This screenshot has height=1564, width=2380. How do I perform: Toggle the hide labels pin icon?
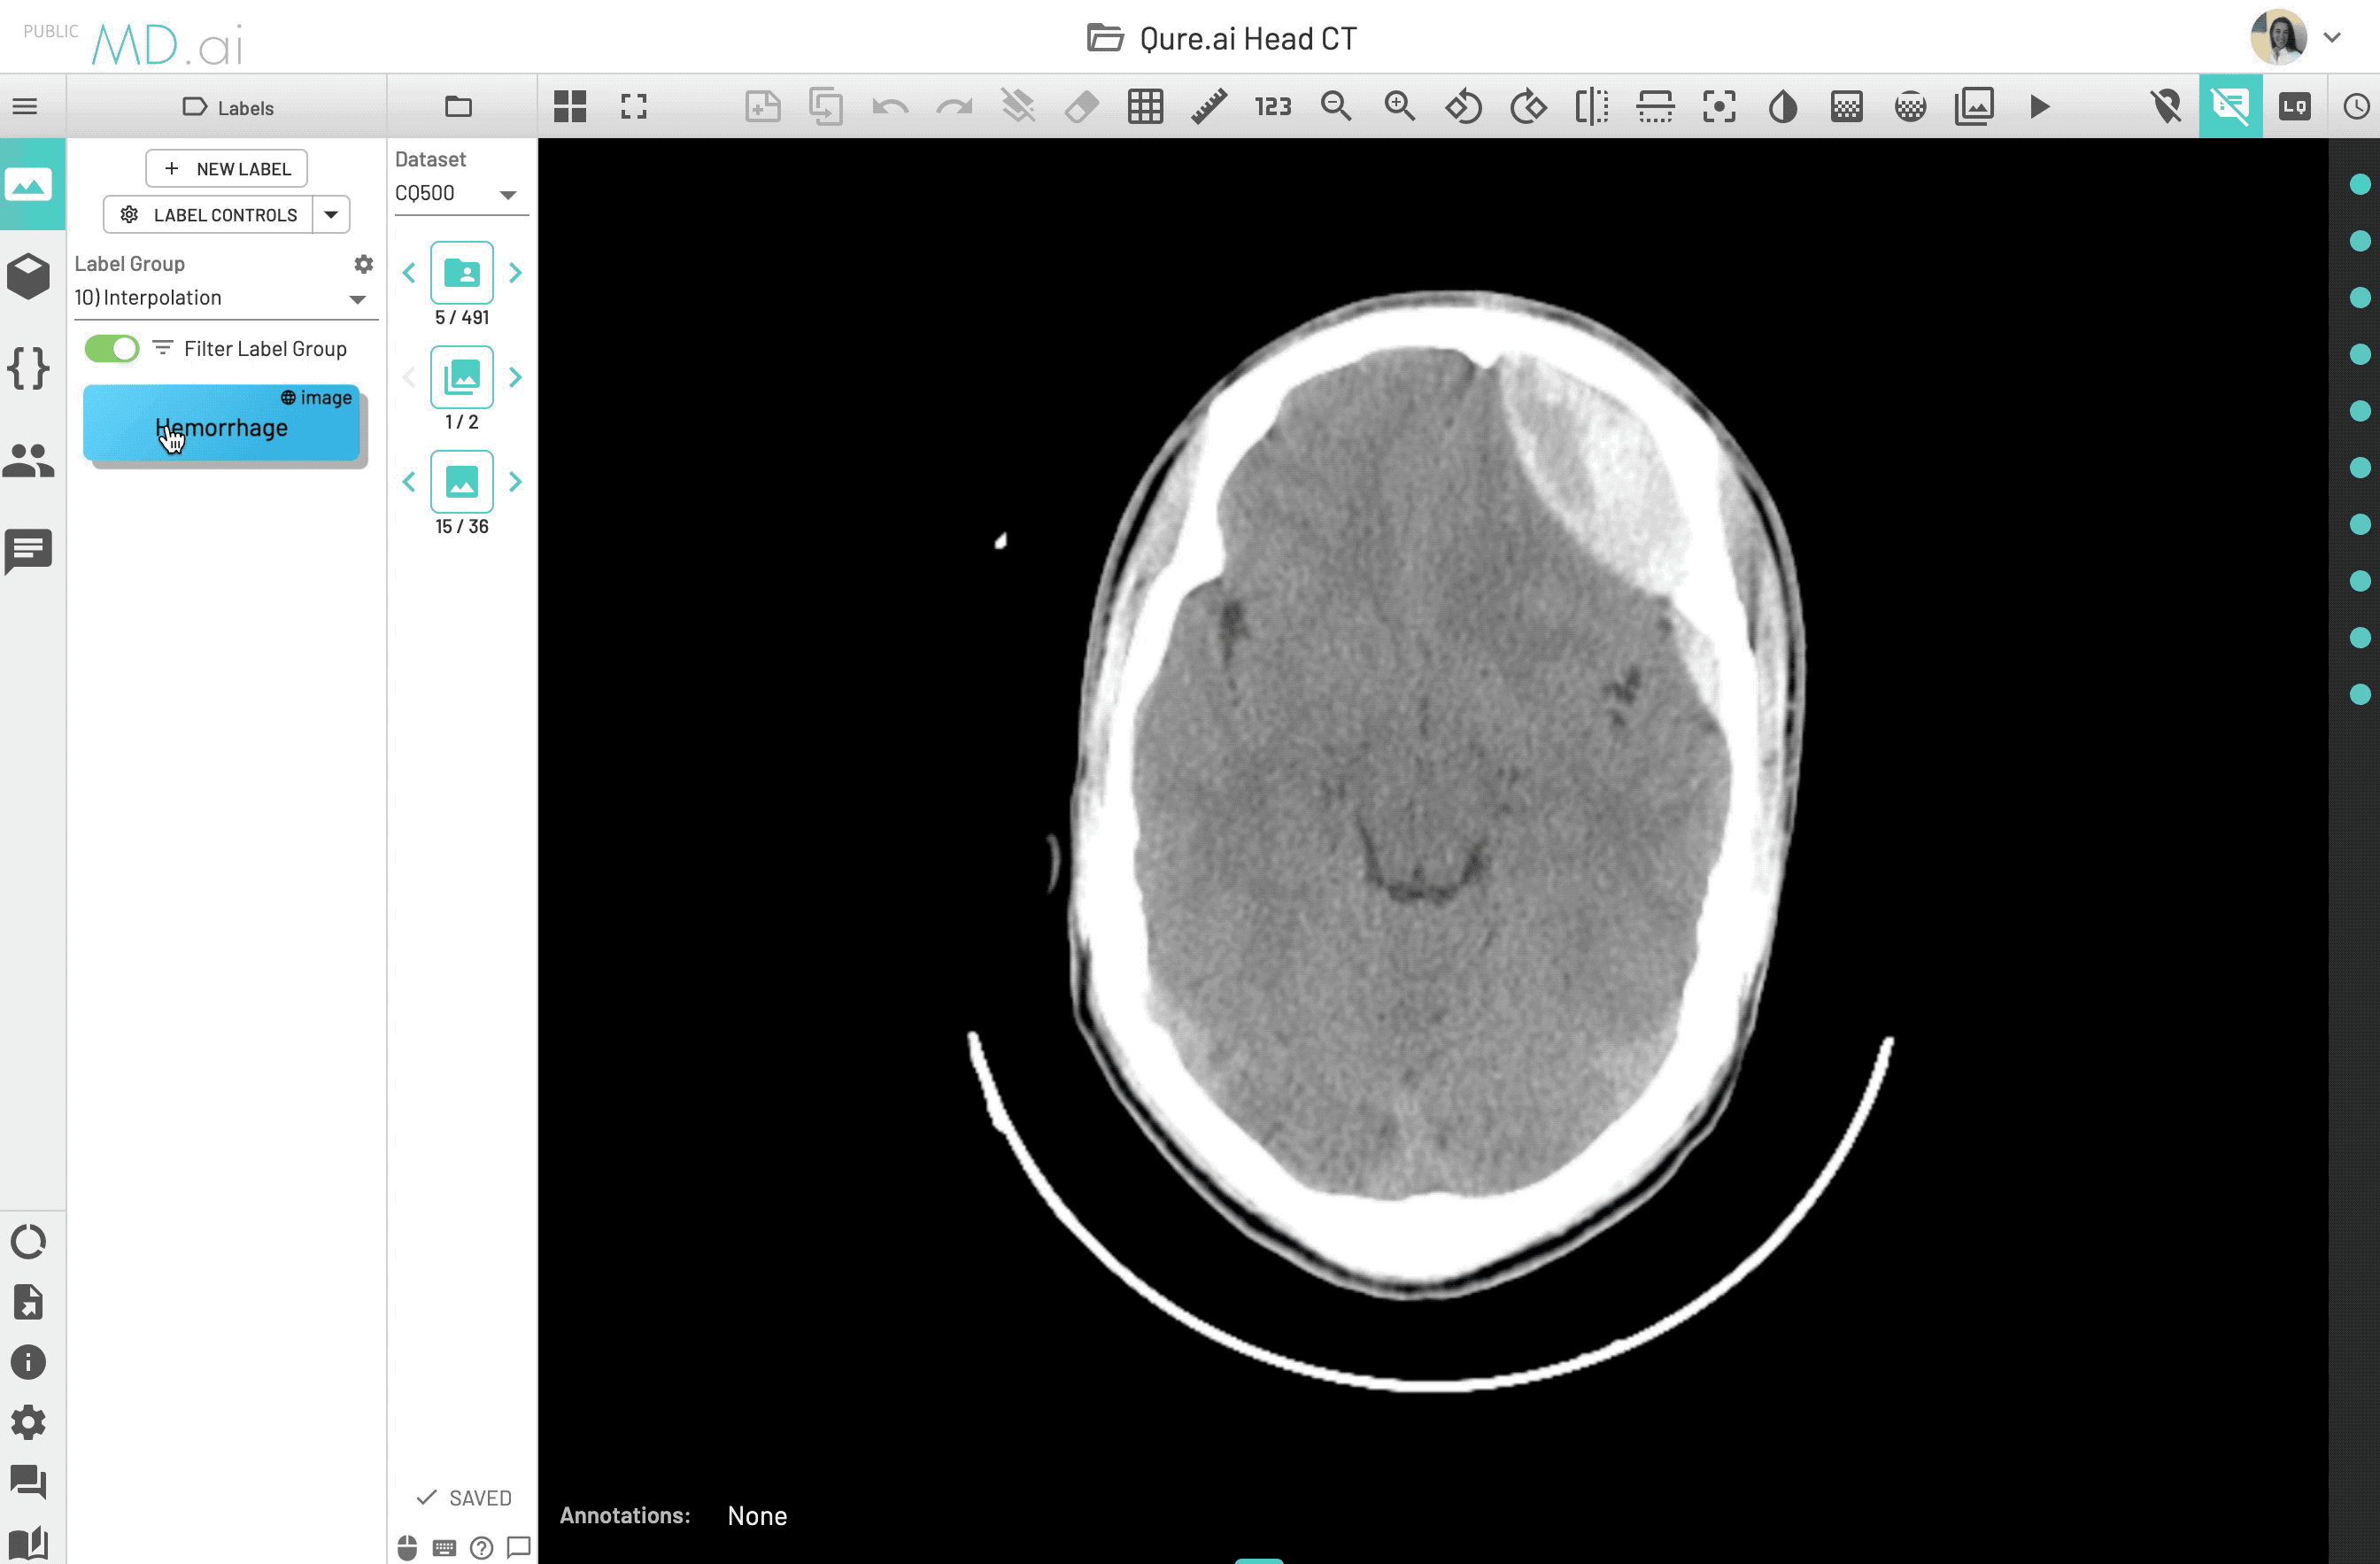pyautogui.click(x=2166, y=106)
